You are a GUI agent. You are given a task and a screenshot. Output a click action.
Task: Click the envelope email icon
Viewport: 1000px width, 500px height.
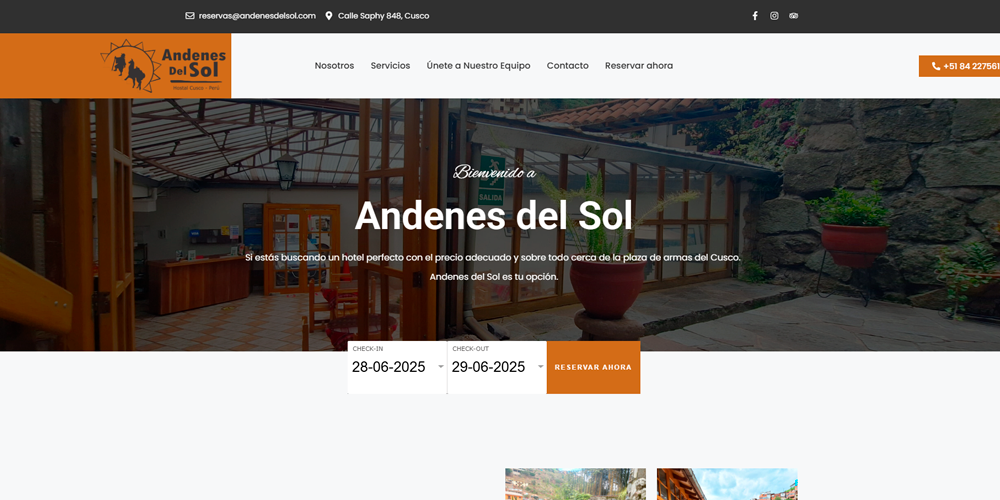[x=189, y=16]
